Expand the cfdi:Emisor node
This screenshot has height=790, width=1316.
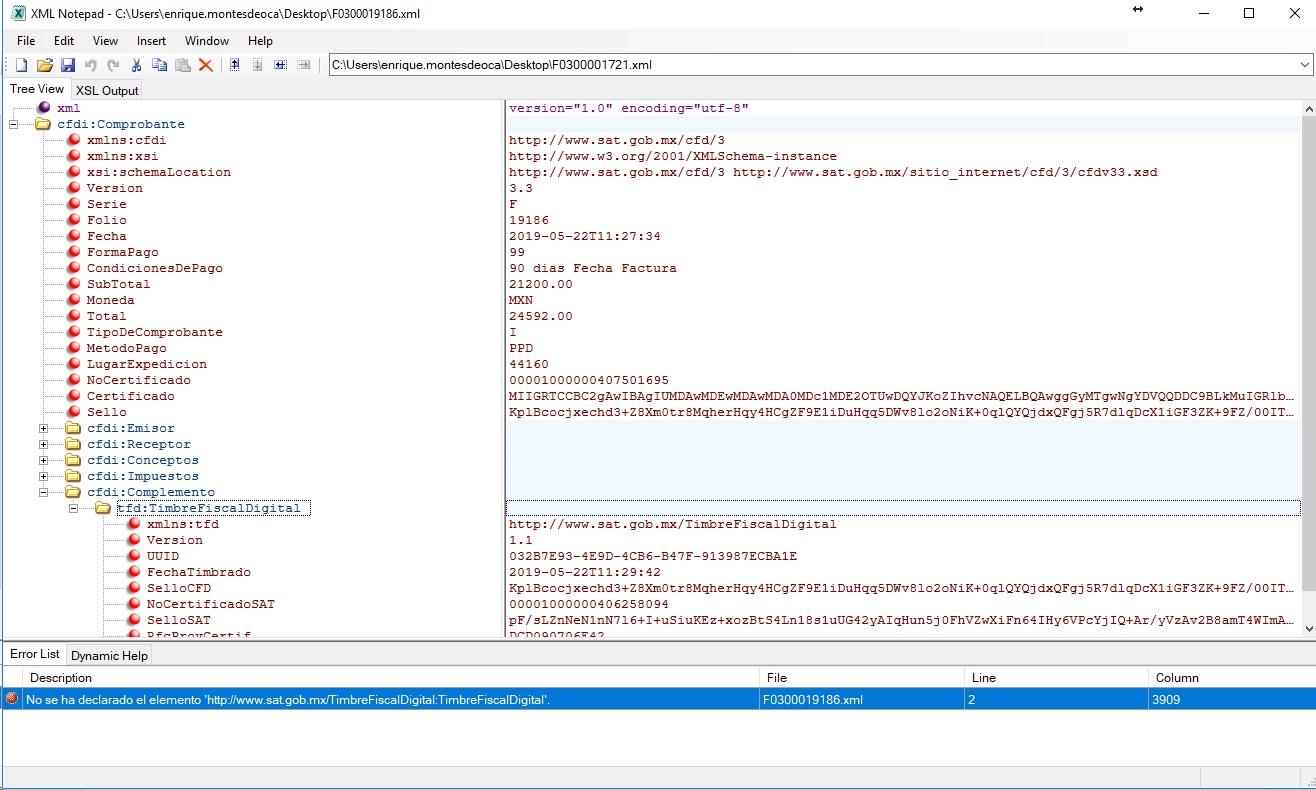click(44, 428)
